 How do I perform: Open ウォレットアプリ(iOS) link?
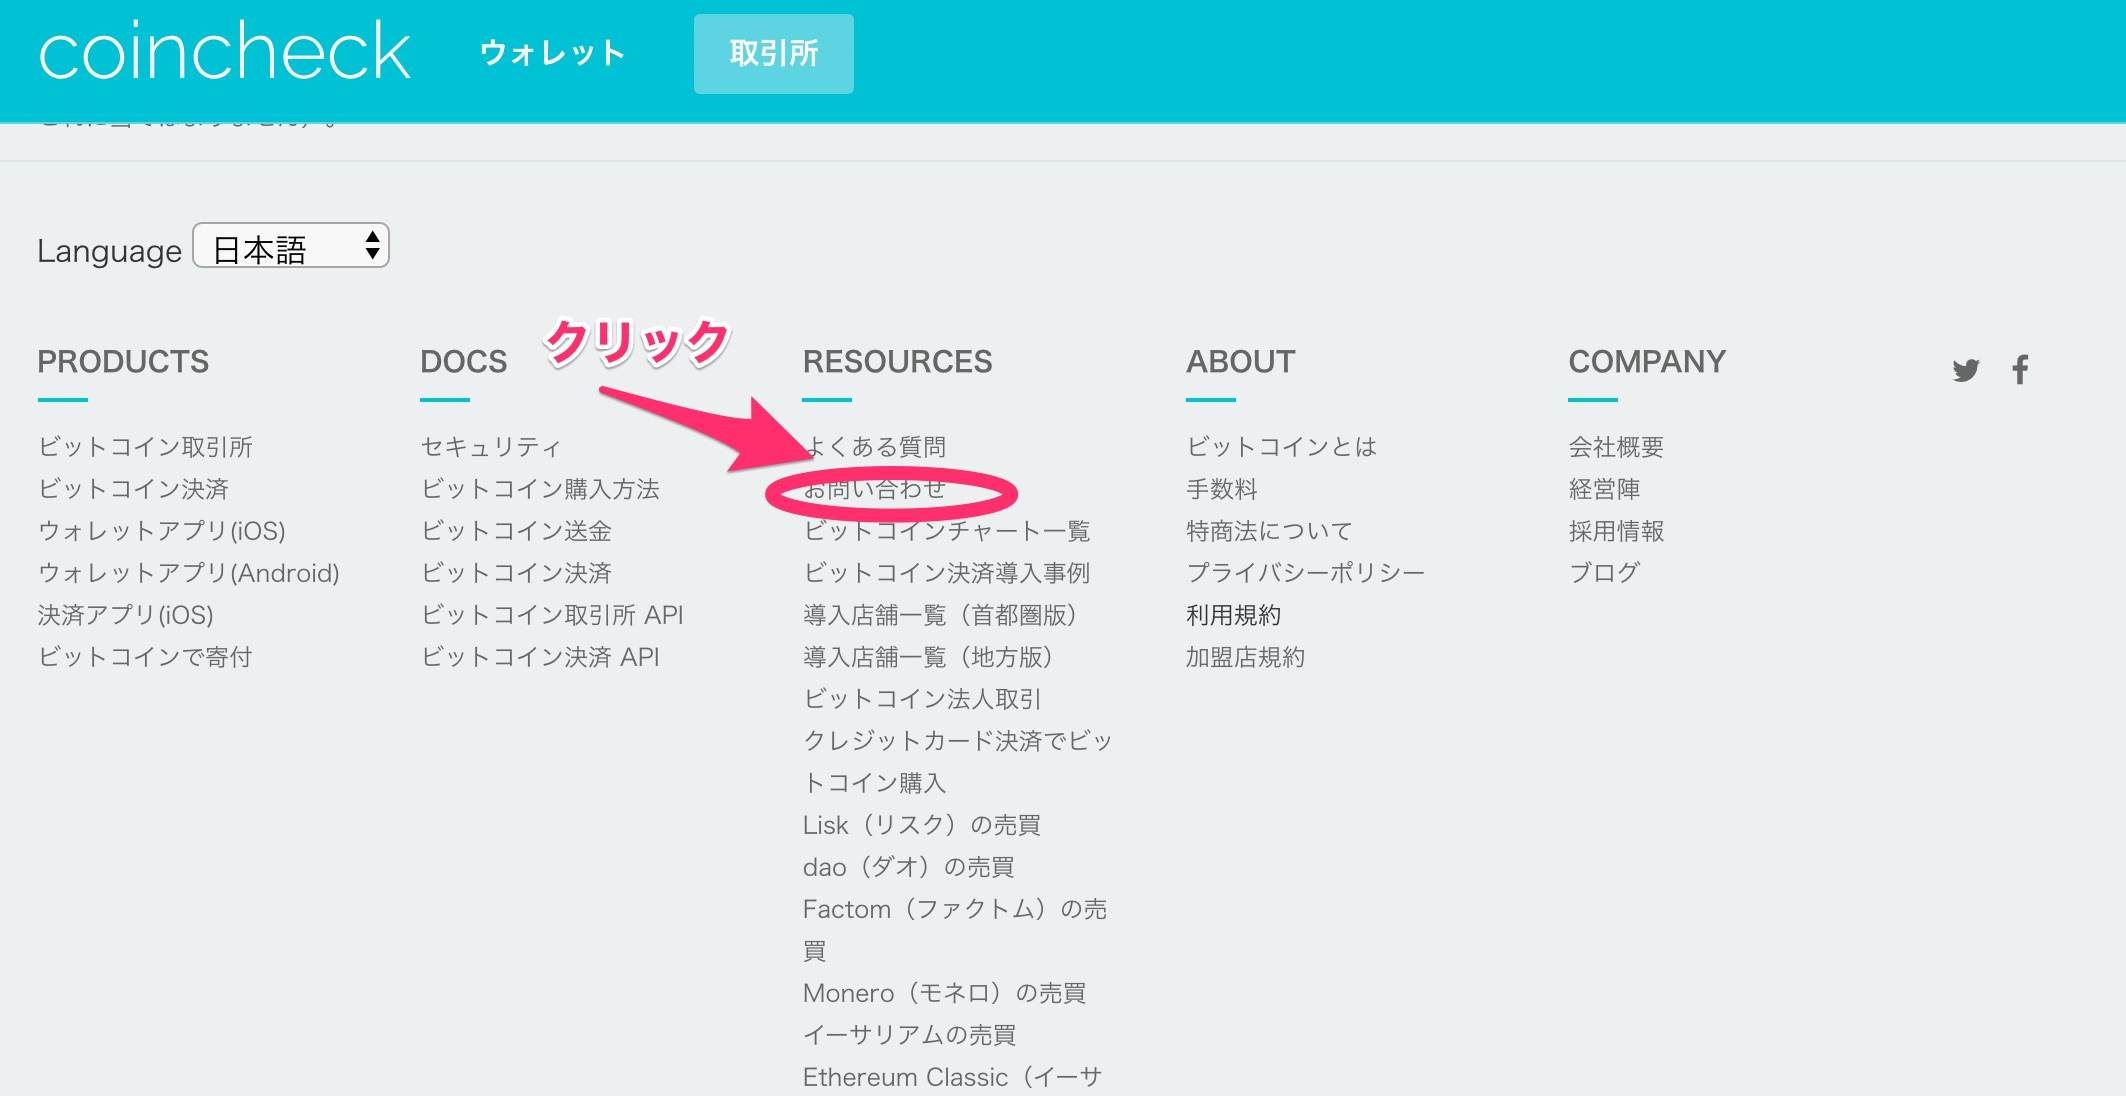pos(162,531)
